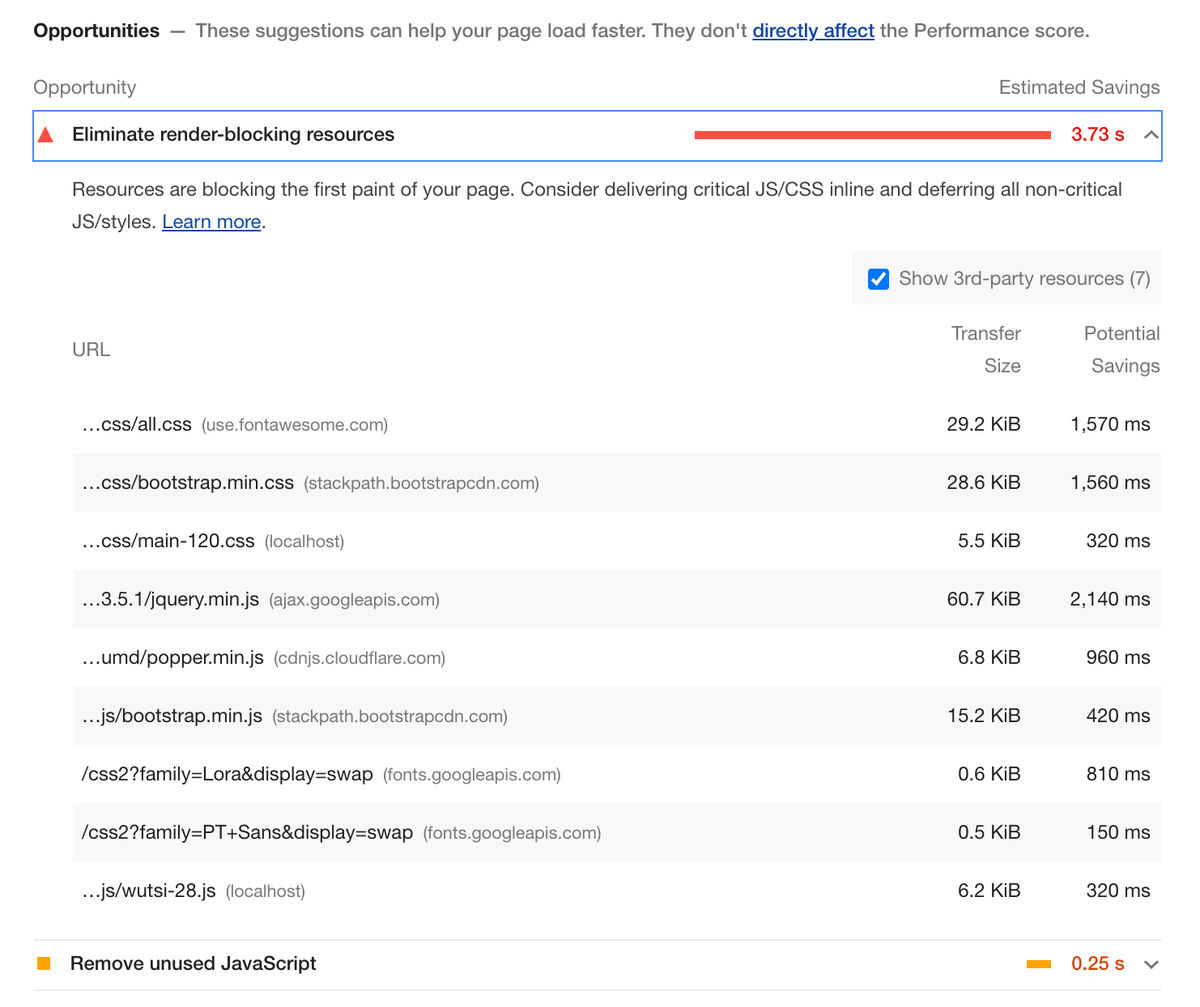Open the 'directly affect' link
The height and width of the screenshot is (1007, 1200).
pyautogui.click(x=813, y=31)
